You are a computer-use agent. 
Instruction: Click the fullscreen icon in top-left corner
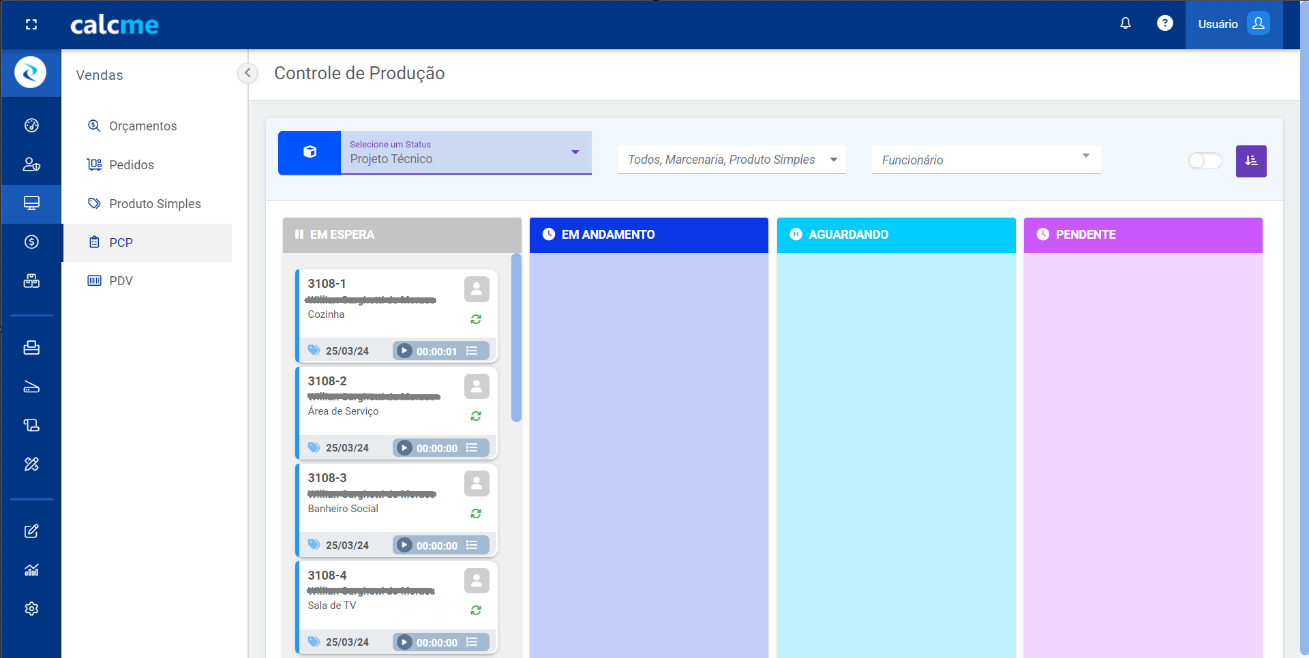pyautogui.click(x=31, y=24)
